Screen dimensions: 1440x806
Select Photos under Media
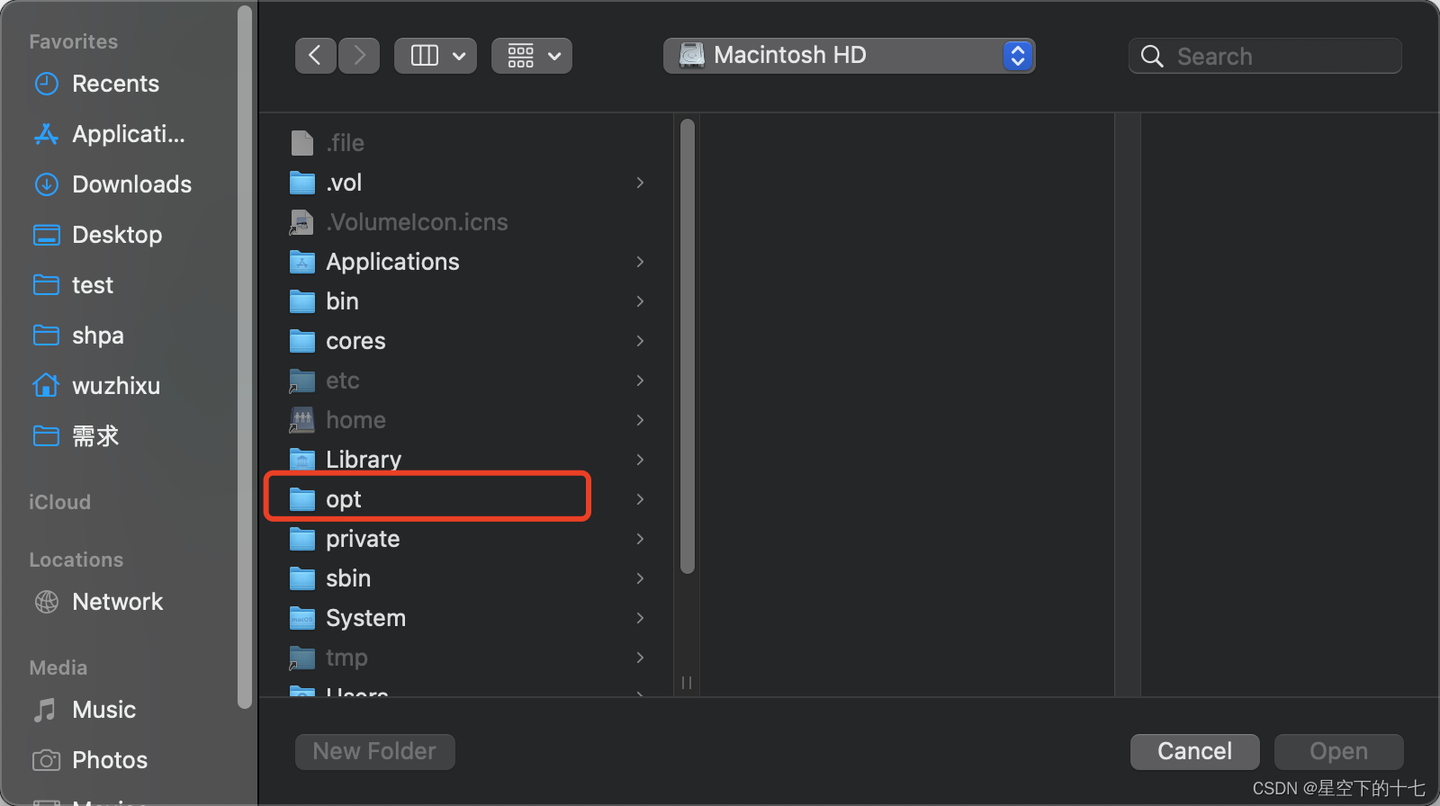click(x=109, y=760)
